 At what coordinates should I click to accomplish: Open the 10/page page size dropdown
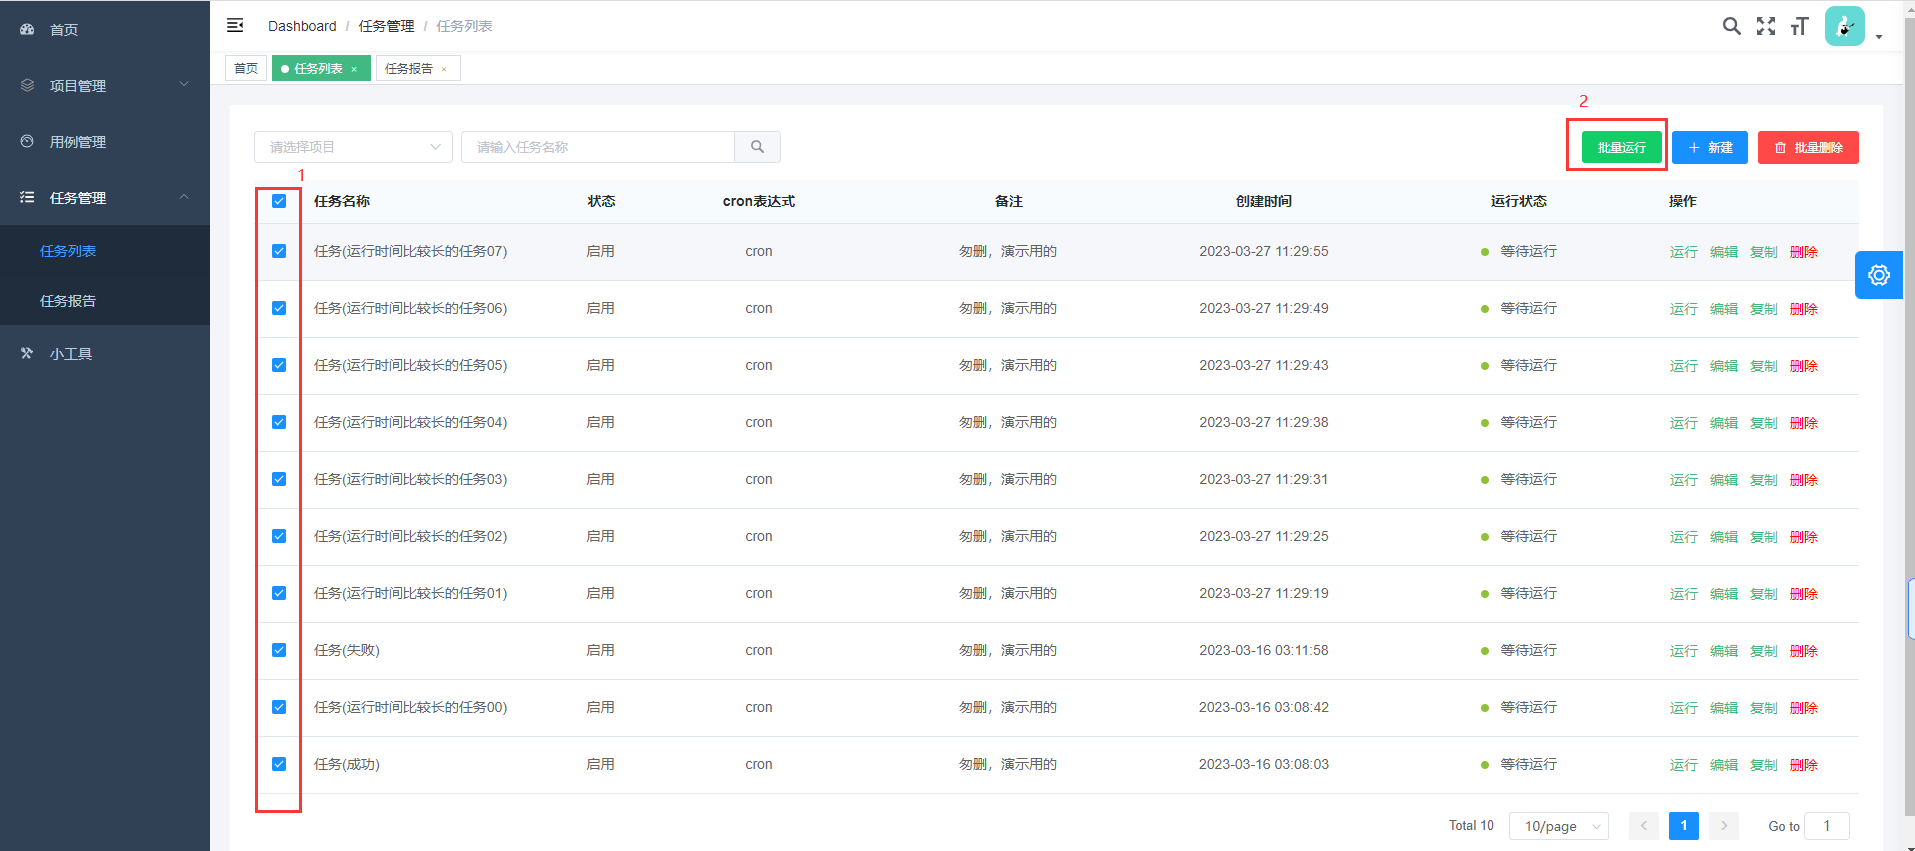coord(1558,826)
